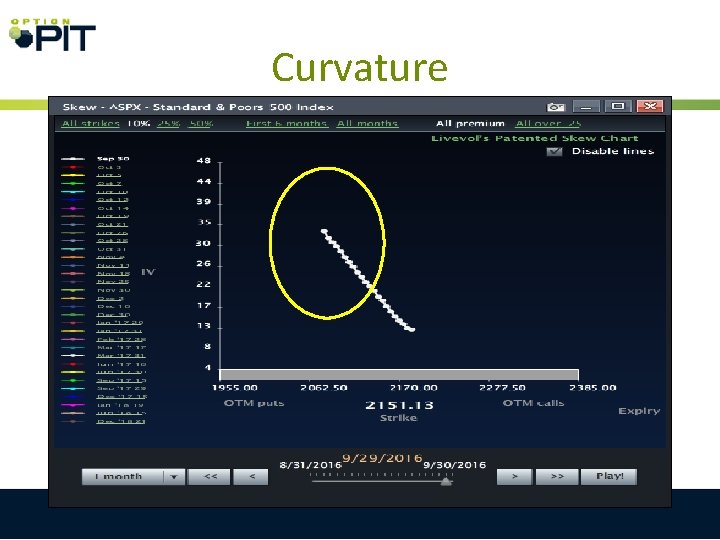This screenshot has width=720, height=540.
Task: Open the Oct 21 expiry link
Action: (112, 225)
